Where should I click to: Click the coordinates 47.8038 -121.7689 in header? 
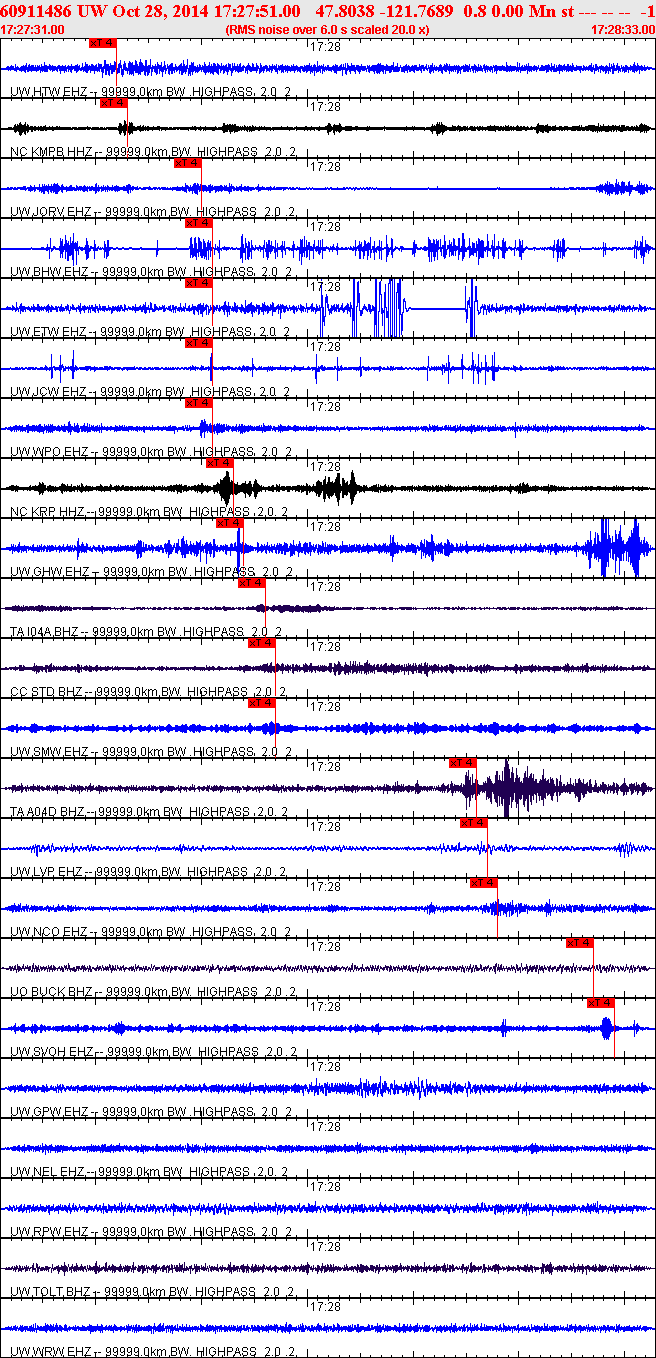pos(383,11)
